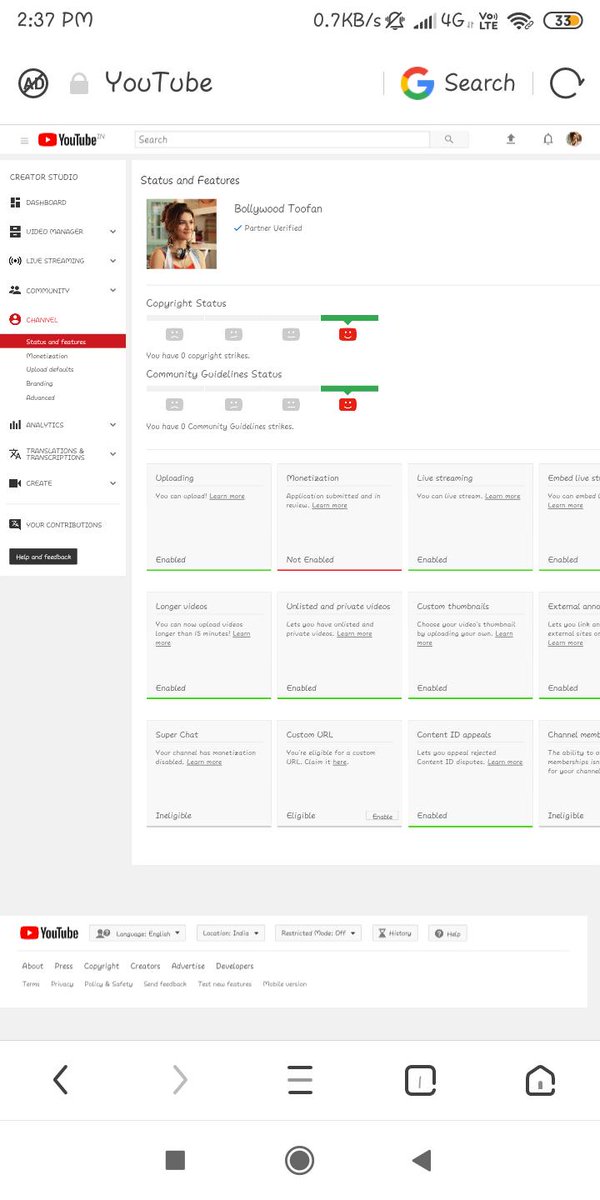Open Your Contributions
The height and width of the screenshot is (1200, 600).
[55, 525]
